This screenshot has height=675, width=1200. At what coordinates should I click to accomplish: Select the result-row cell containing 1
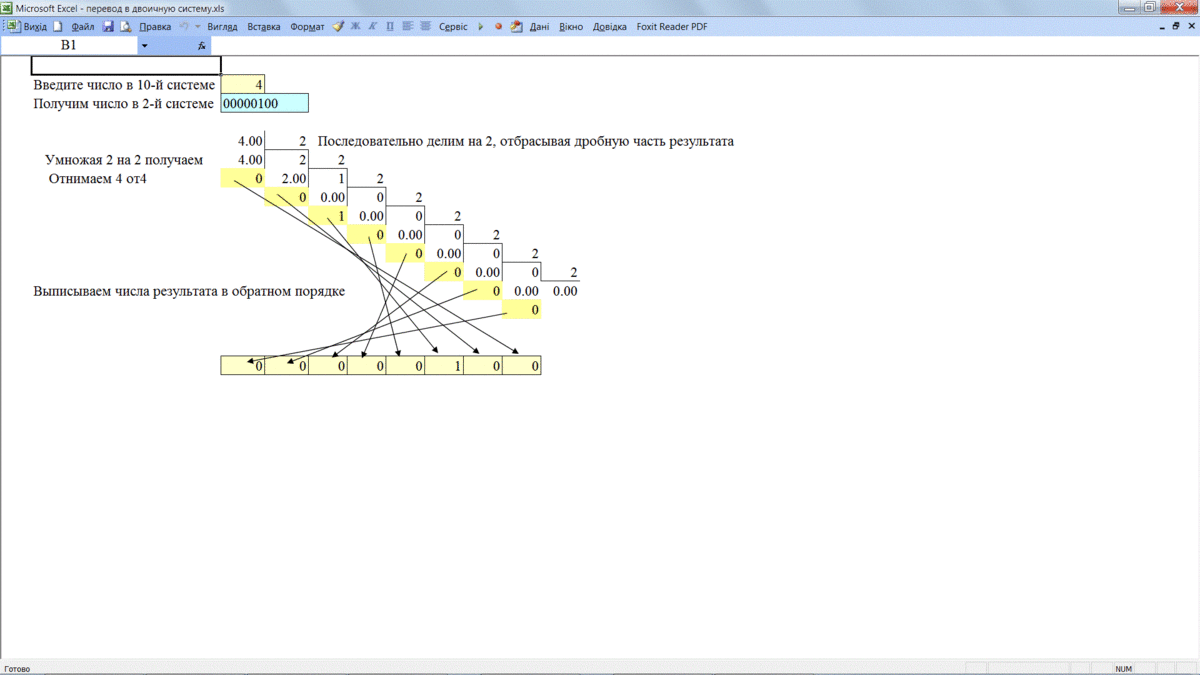(445, 366)
